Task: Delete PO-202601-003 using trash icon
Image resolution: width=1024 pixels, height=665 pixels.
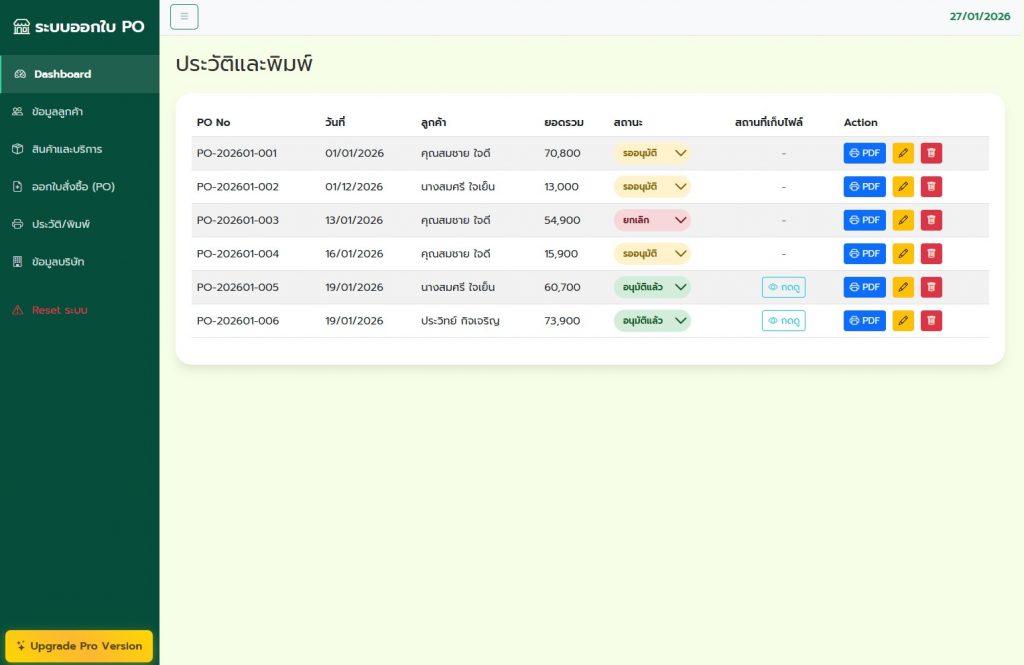Action: [x=931, y=220]
